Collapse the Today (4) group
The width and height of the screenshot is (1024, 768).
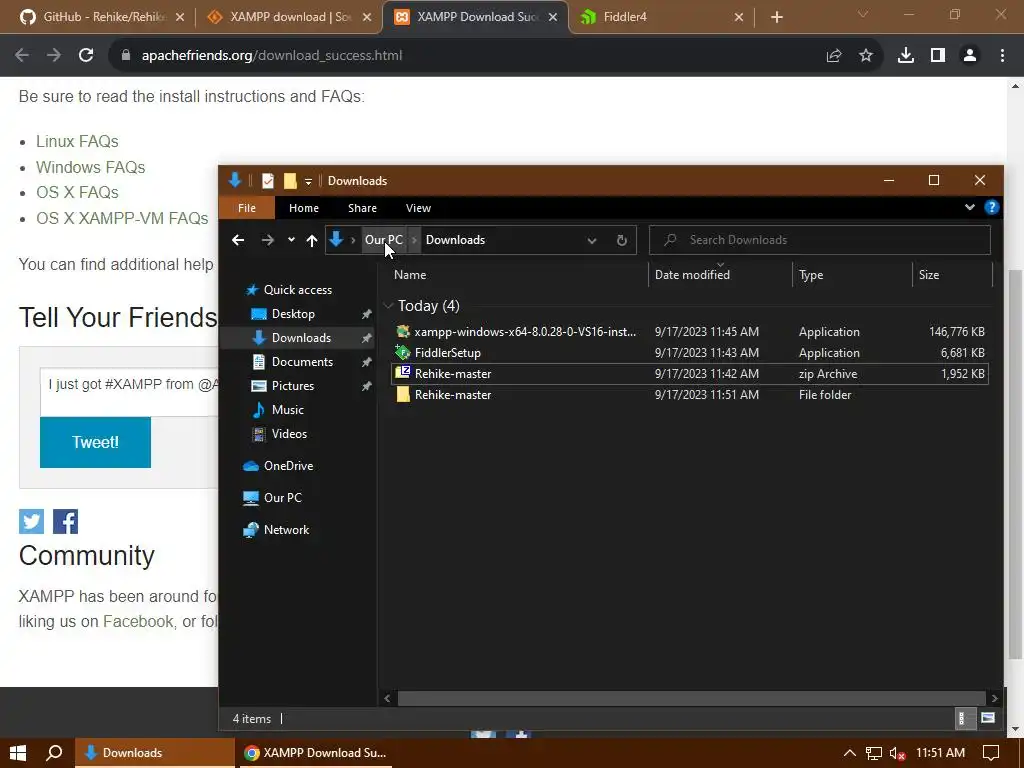pos(388,306)
